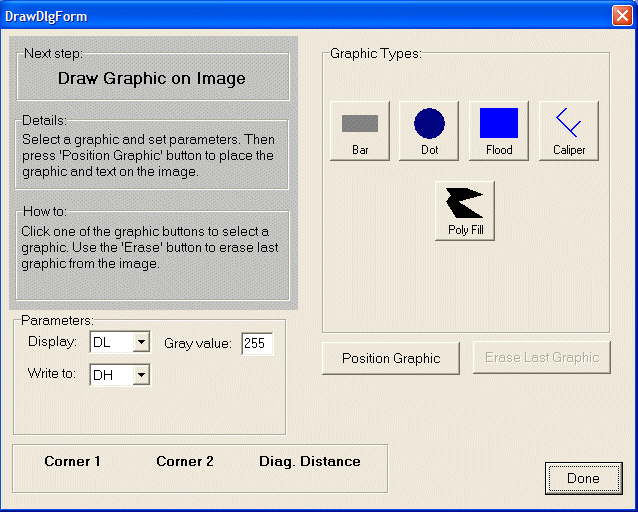Screen dimensions: 638x512
Task: Click the Graphic Types group label
Action: pos(376,54)
